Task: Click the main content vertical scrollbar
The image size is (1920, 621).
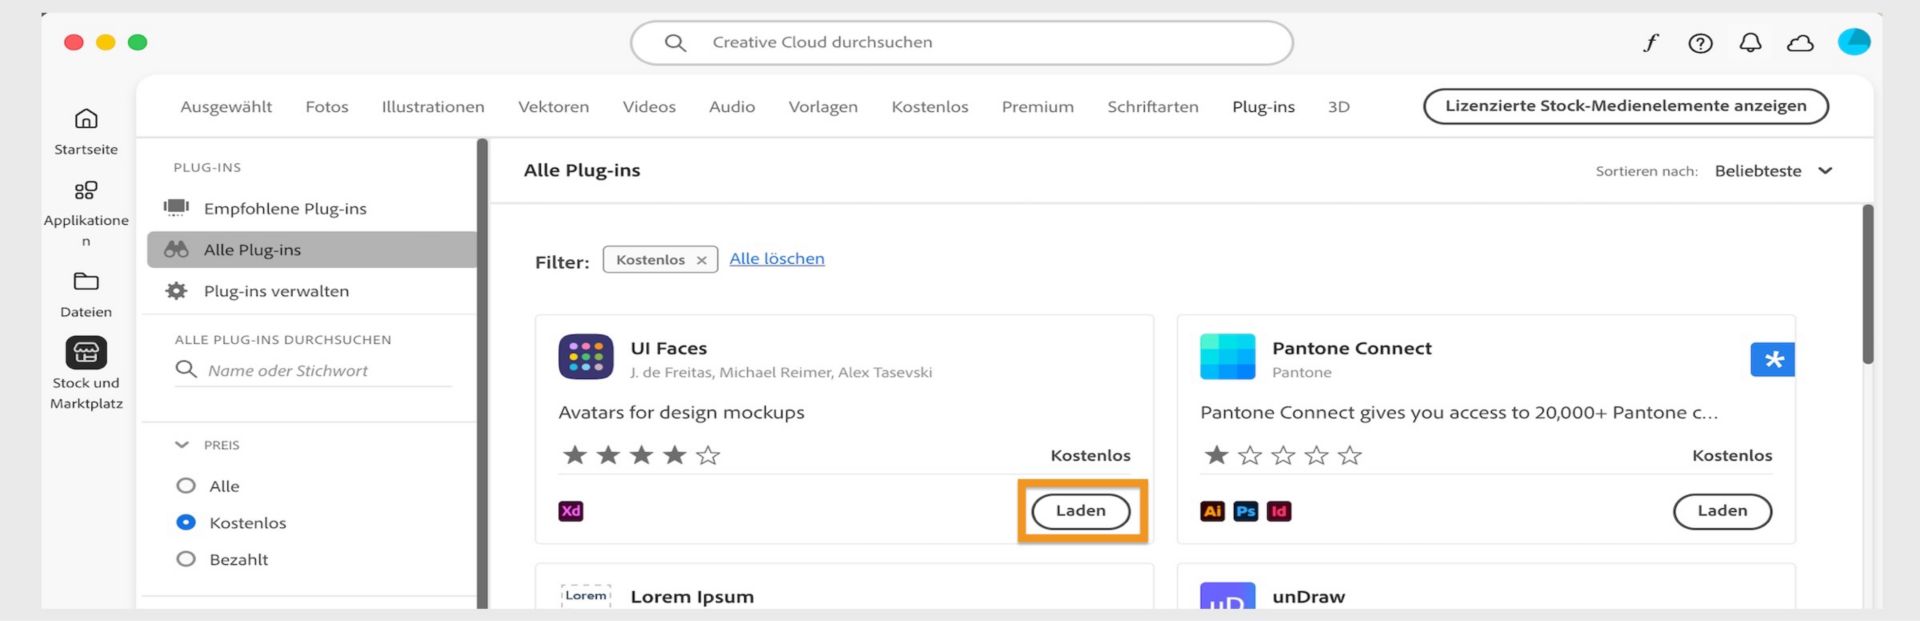Action: 1867,285
